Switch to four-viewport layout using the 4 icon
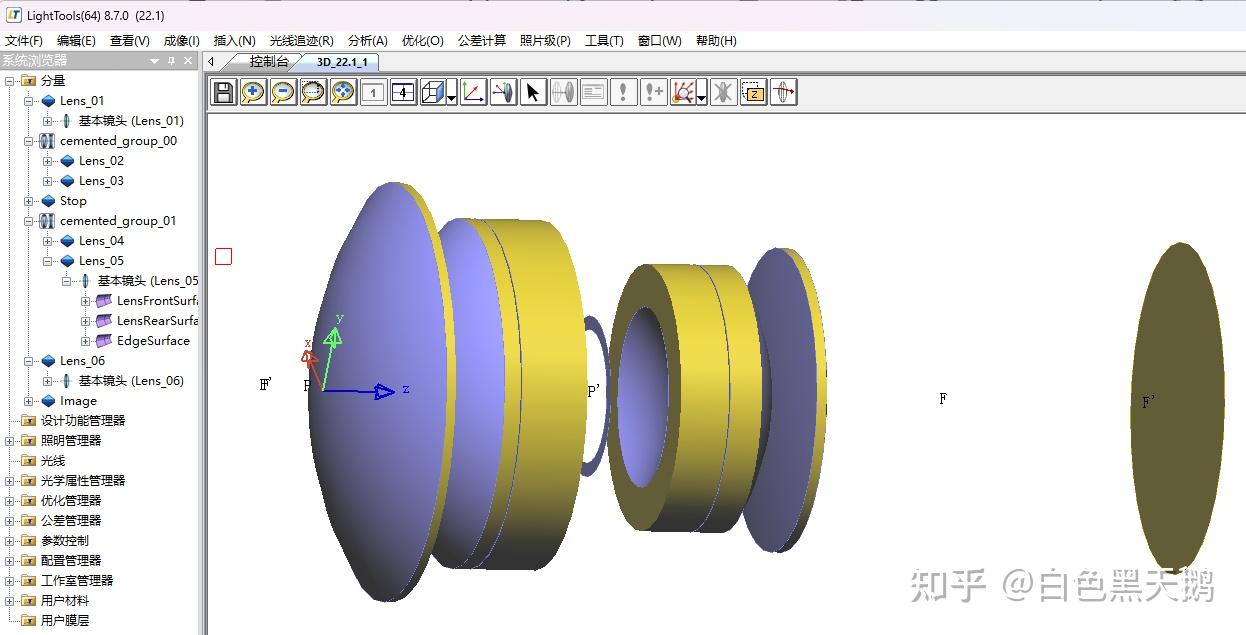This screenshot has width=1246, height=635. tap(401, 91)
